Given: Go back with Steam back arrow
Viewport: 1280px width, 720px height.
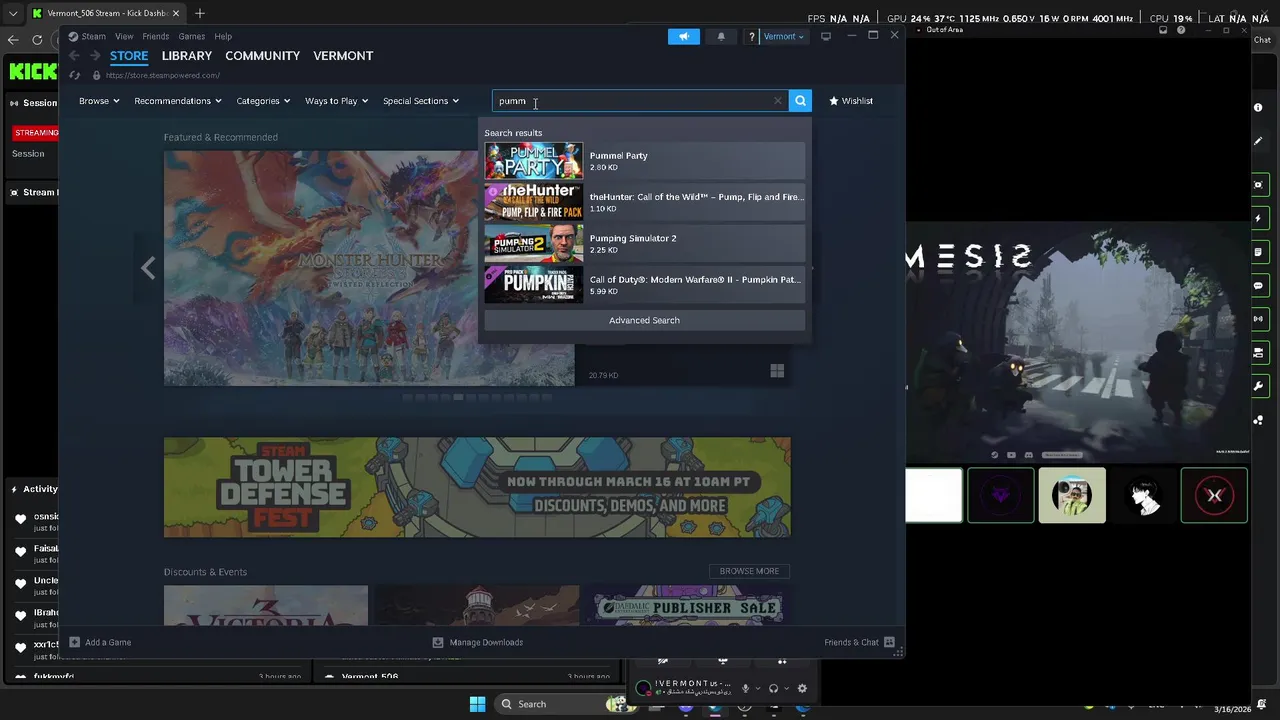Looking at the screenshot, I should (74, 56).
